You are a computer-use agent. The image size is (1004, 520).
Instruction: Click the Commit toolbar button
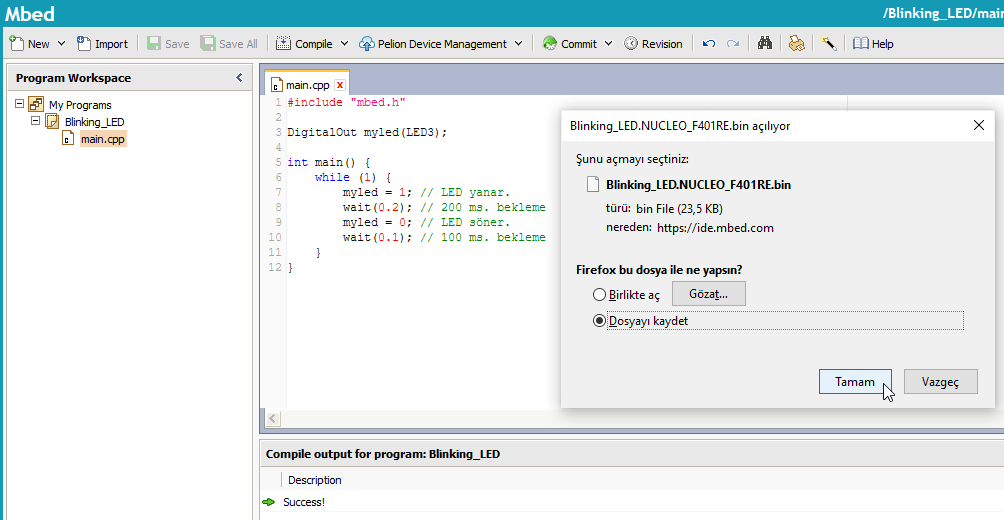coord(569,44)
